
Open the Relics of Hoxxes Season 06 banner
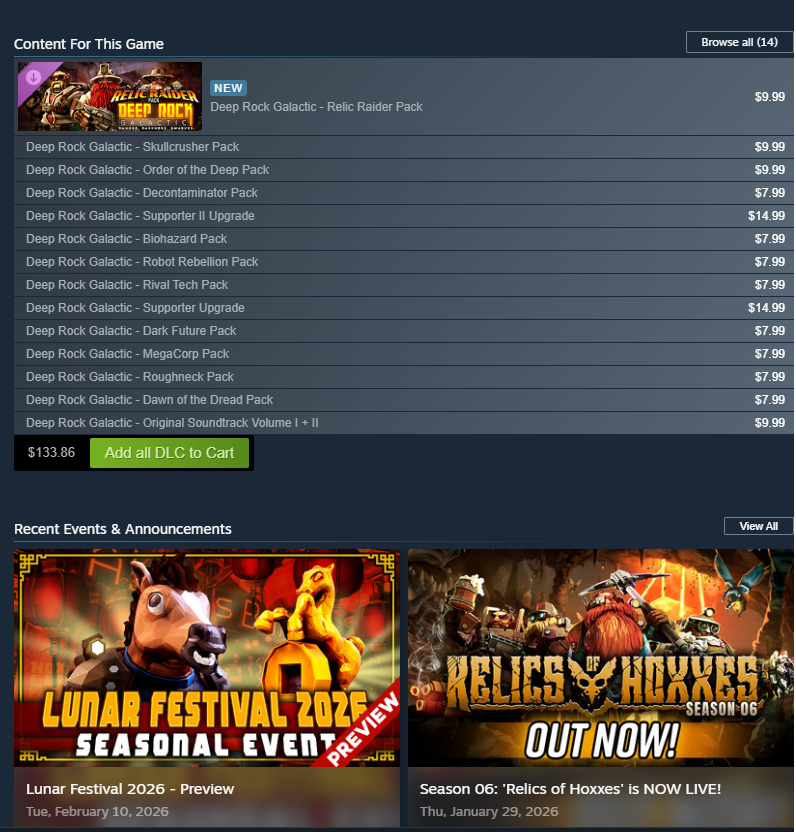click(601, 658)
